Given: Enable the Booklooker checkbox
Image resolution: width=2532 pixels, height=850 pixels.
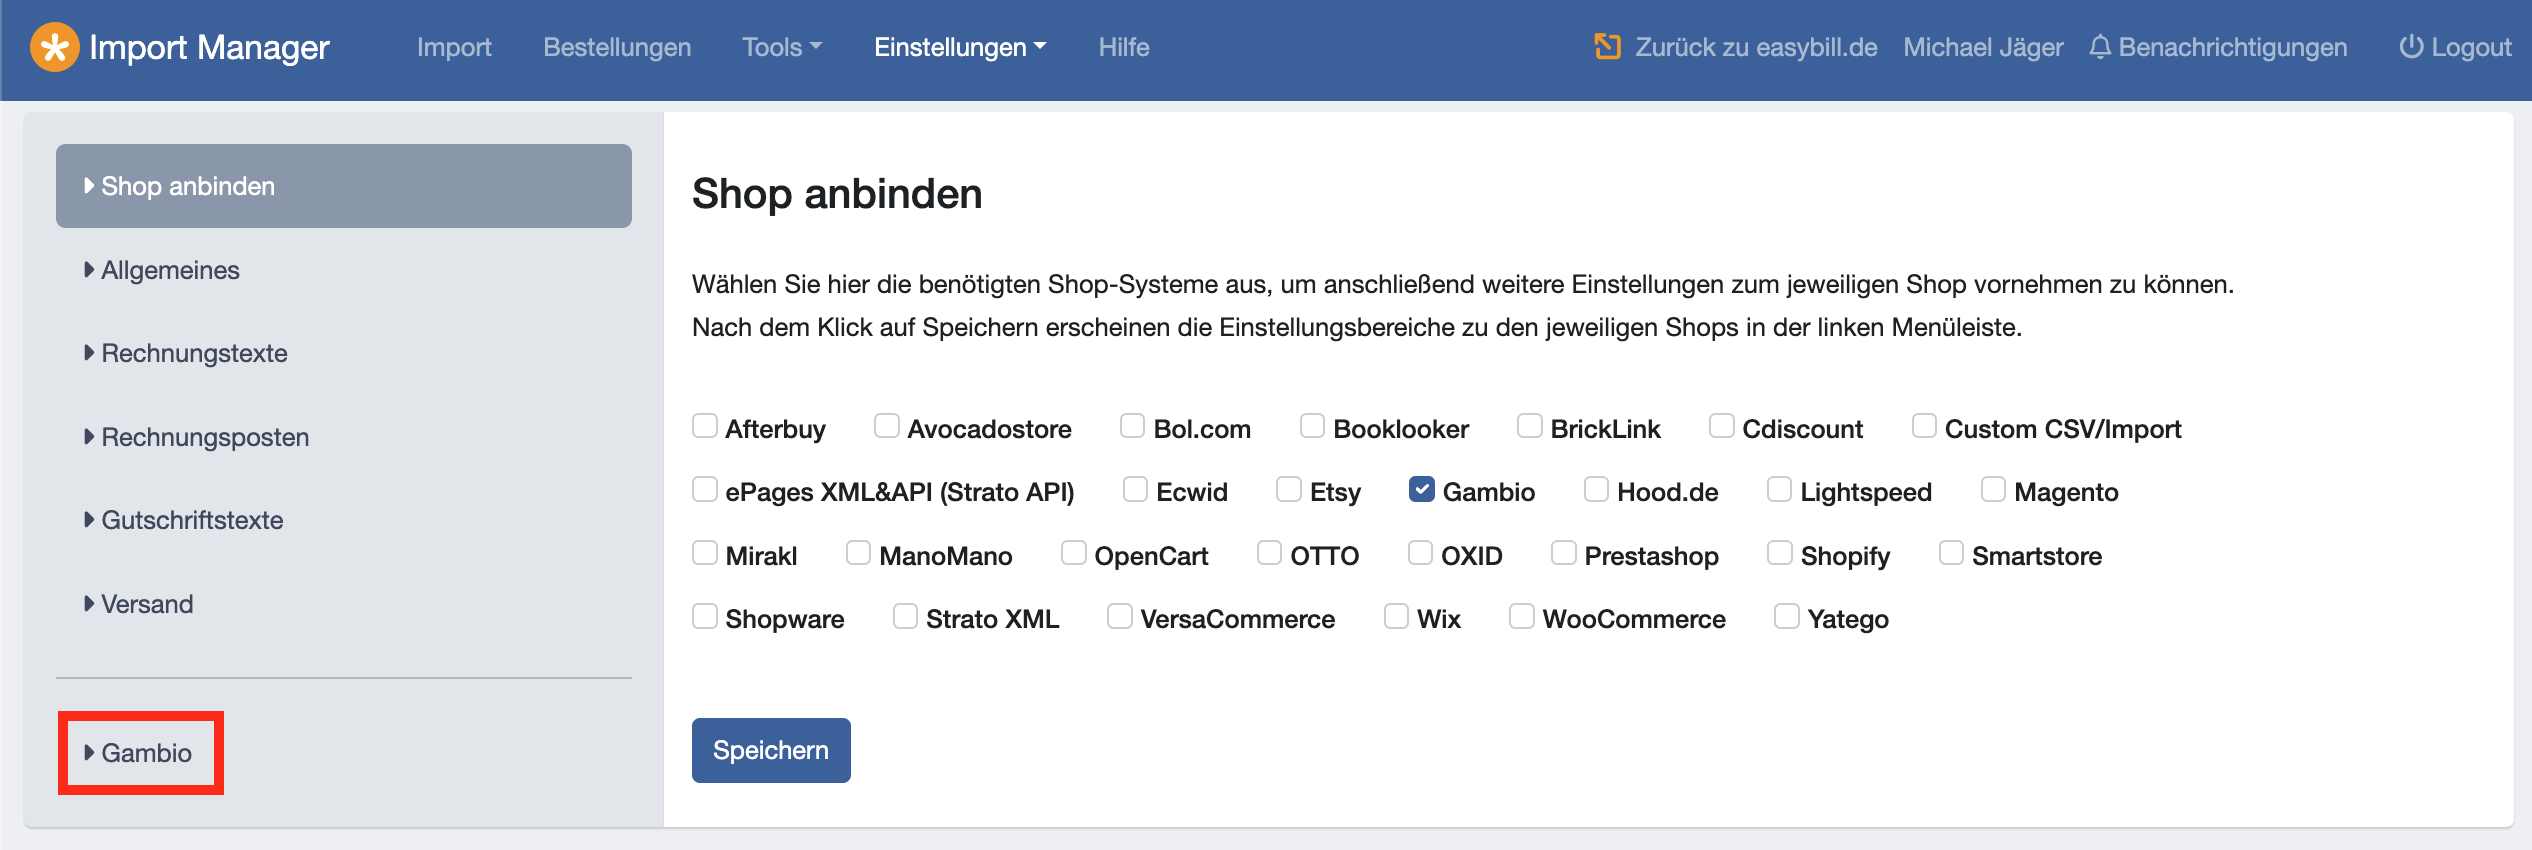Looking at the screenshot, I should click(x=1313, y=426).
